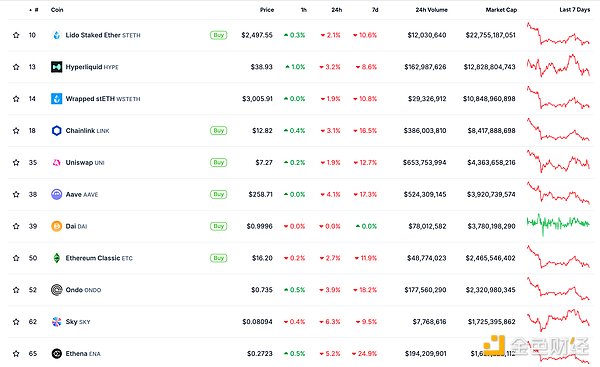Click the Buy button for Dai
Image resolution: width=600 pixels, height=367 pixels.
218,226
